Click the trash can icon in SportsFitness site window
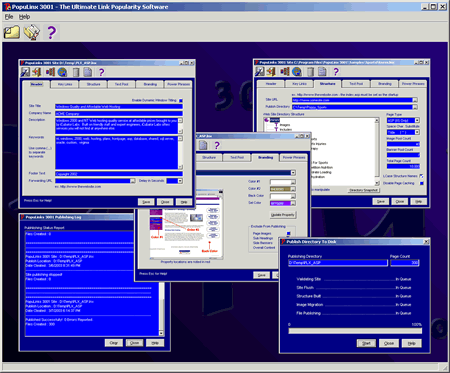This screenshot has height=373, width=450. pyautogui.click(x=310, y=71)
